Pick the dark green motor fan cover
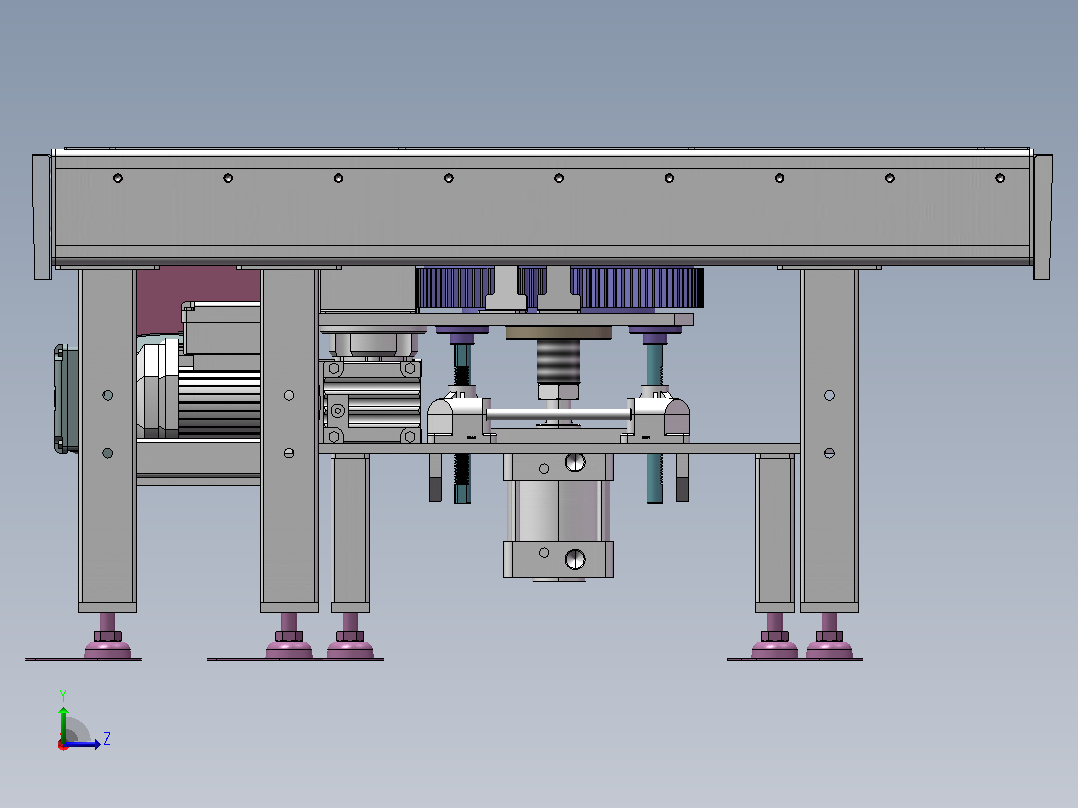Viewport: 1078px width, 808px height. [65, 399]
